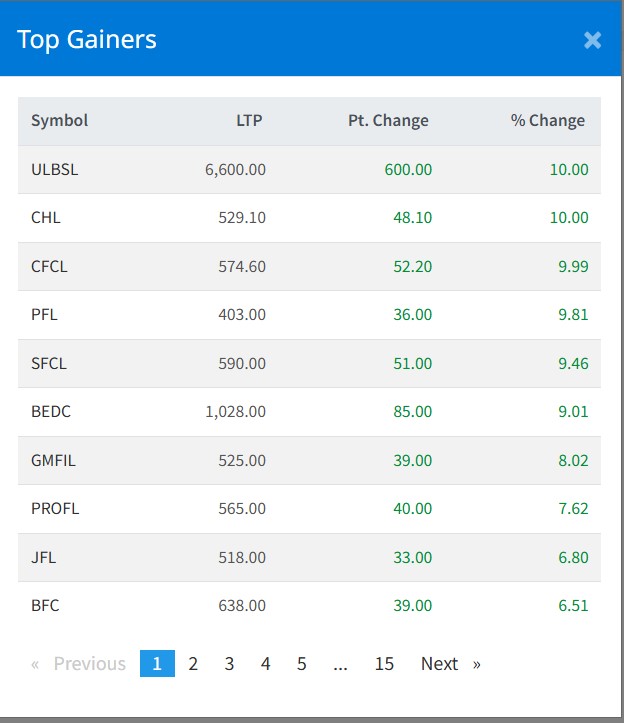Open the CFCL symbol entry
This screenshot has height=723, width=624.
point(49,267)
